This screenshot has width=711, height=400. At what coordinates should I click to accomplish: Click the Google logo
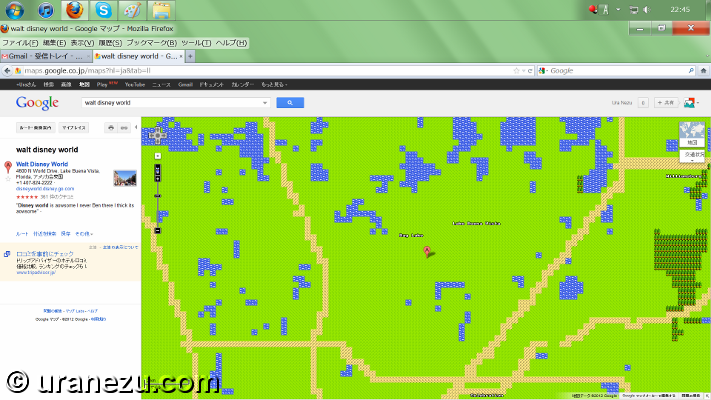37,103
